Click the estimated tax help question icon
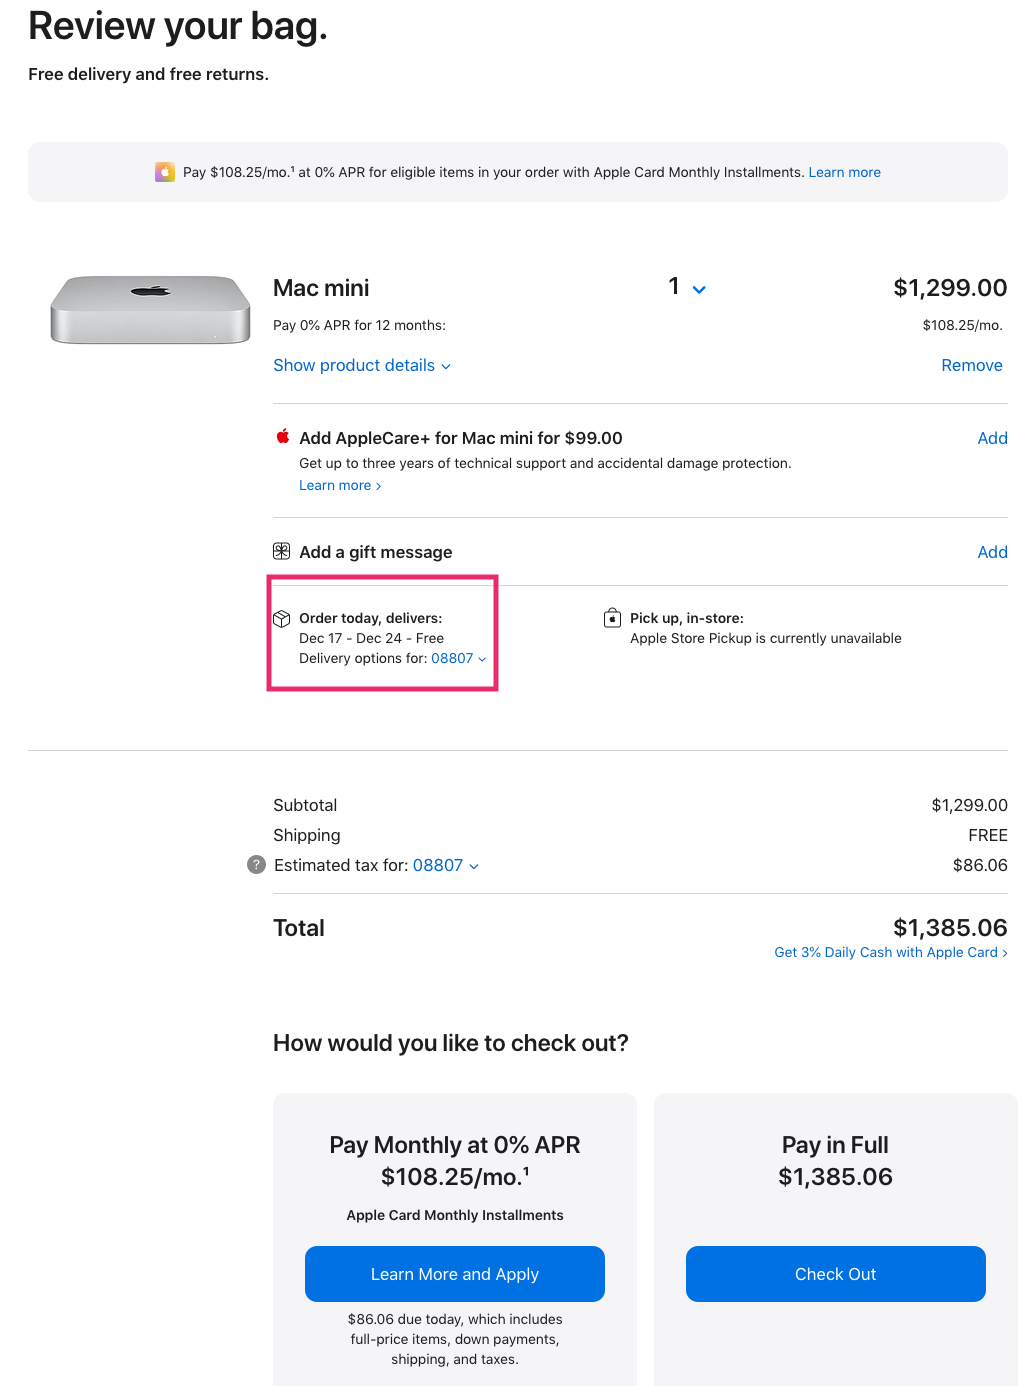1024x1386 pixels. pyautogui.click(x=256, y=865)
